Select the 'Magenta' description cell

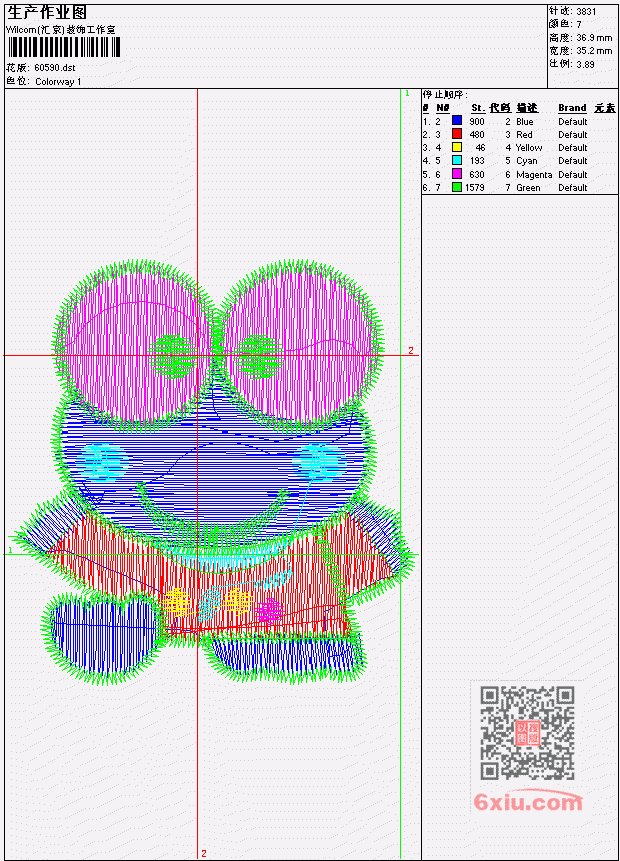tap(534, 175)
